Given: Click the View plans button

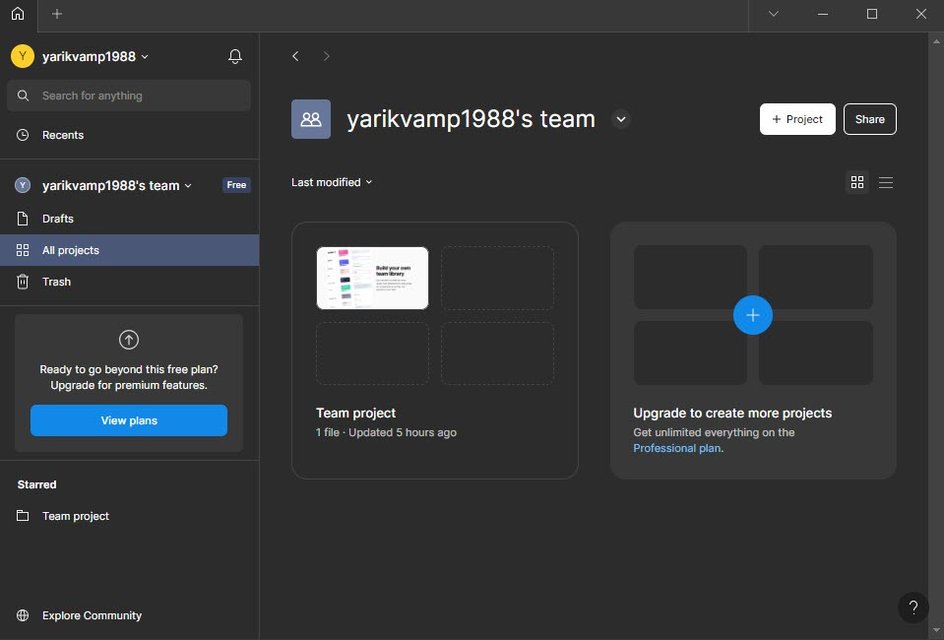Looking at the screenshot, I should click(129, 420).
